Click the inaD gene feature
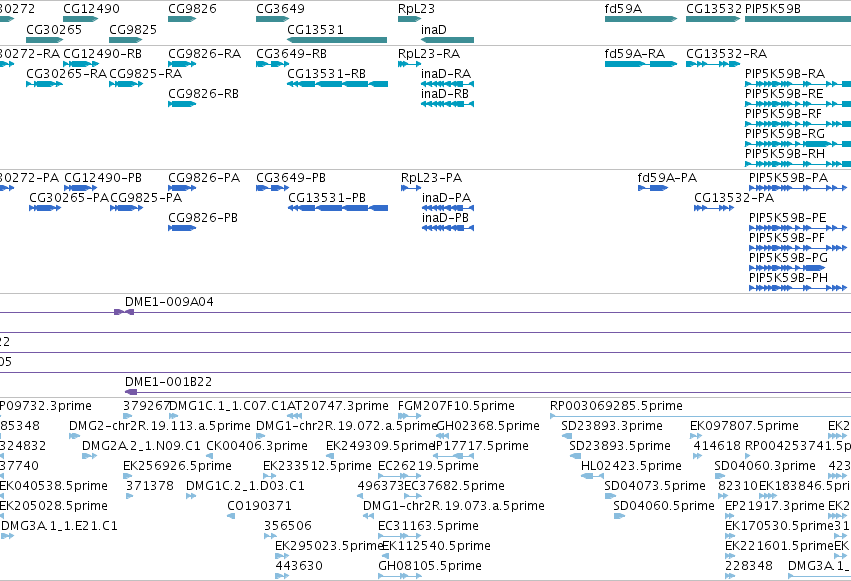Viewport: 851px width, 581px height. [447, 40]
